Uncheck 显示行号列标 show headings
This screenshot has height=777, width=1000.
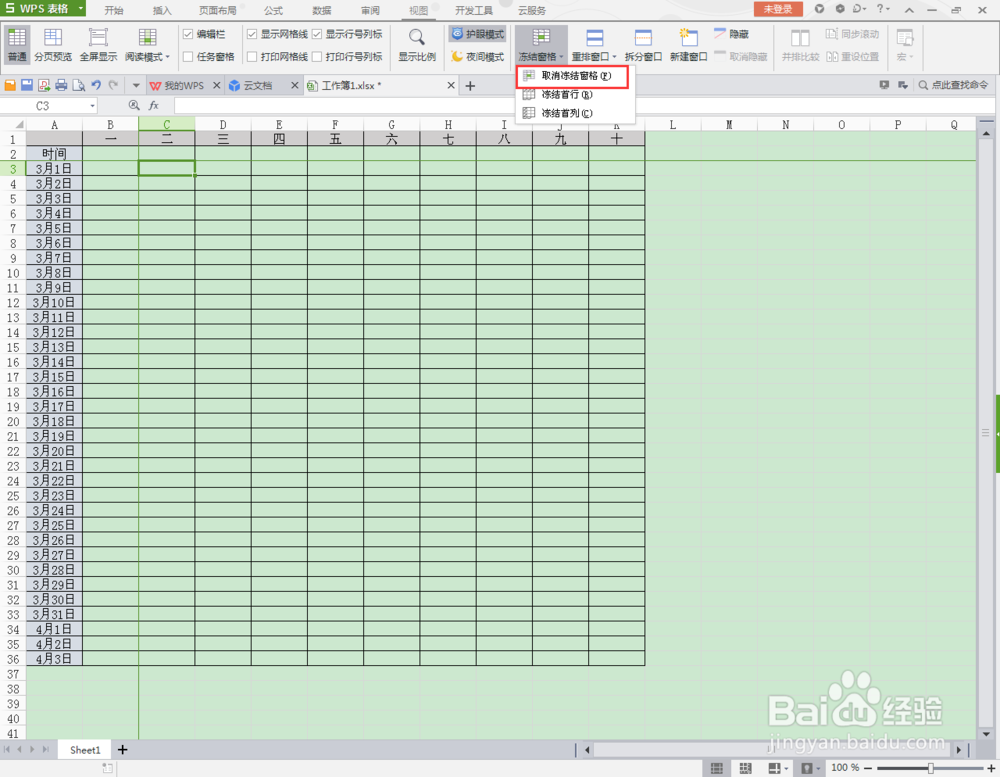[x=317, y=34]
